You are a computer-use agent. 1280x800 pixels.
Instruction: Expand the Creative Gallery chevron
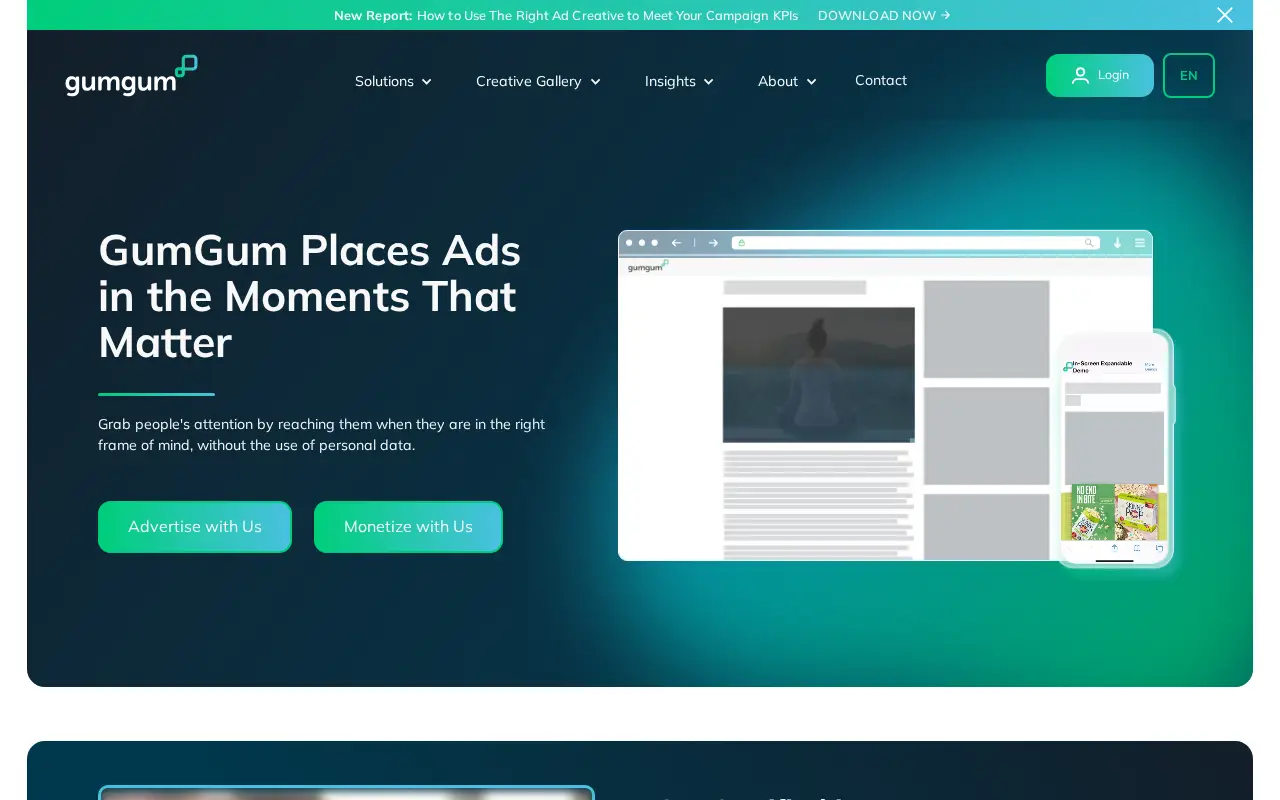point(595,82)
